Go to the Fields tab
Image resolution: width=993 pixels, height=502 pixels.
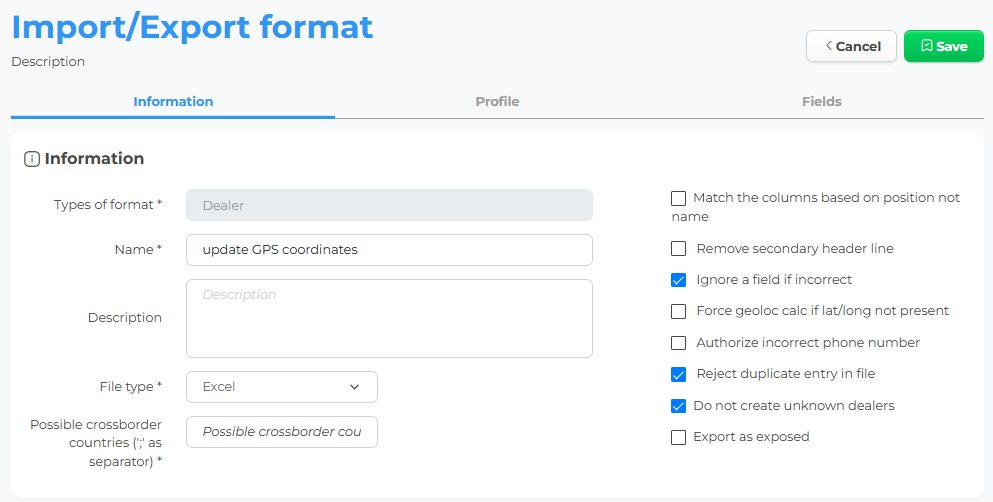821,102
